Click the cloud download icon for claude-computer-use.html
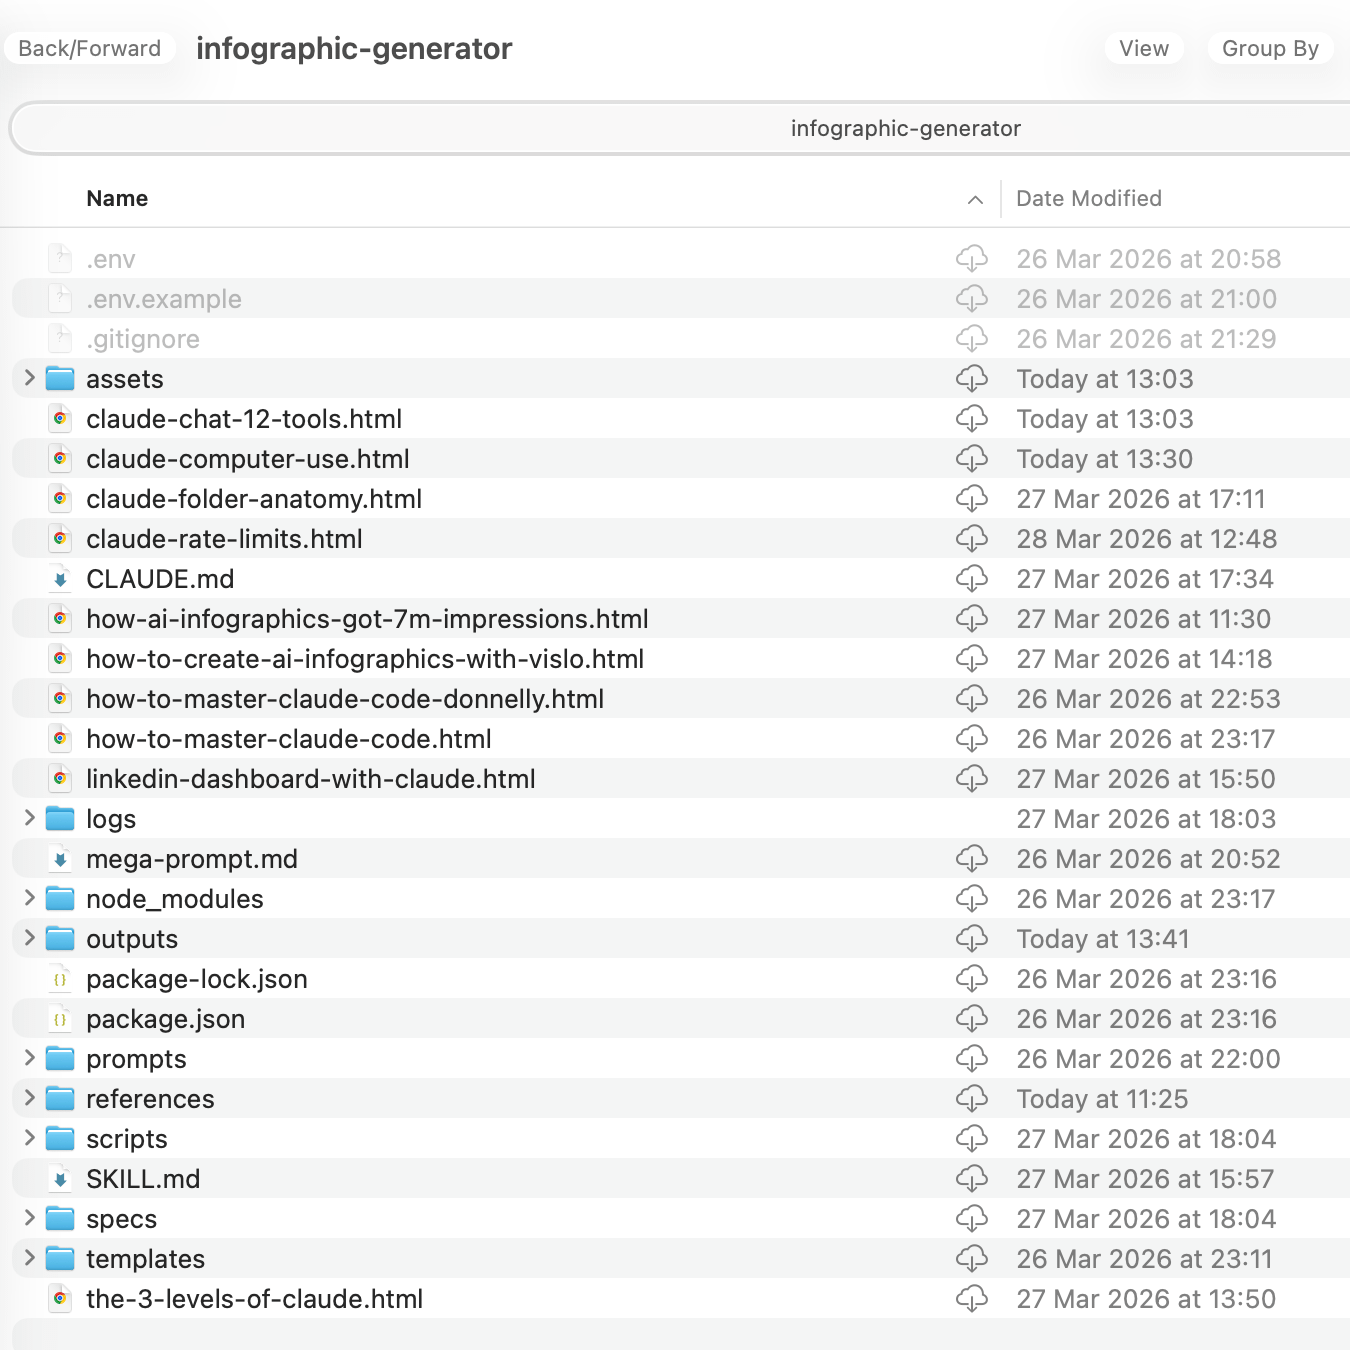 [972, 459]
